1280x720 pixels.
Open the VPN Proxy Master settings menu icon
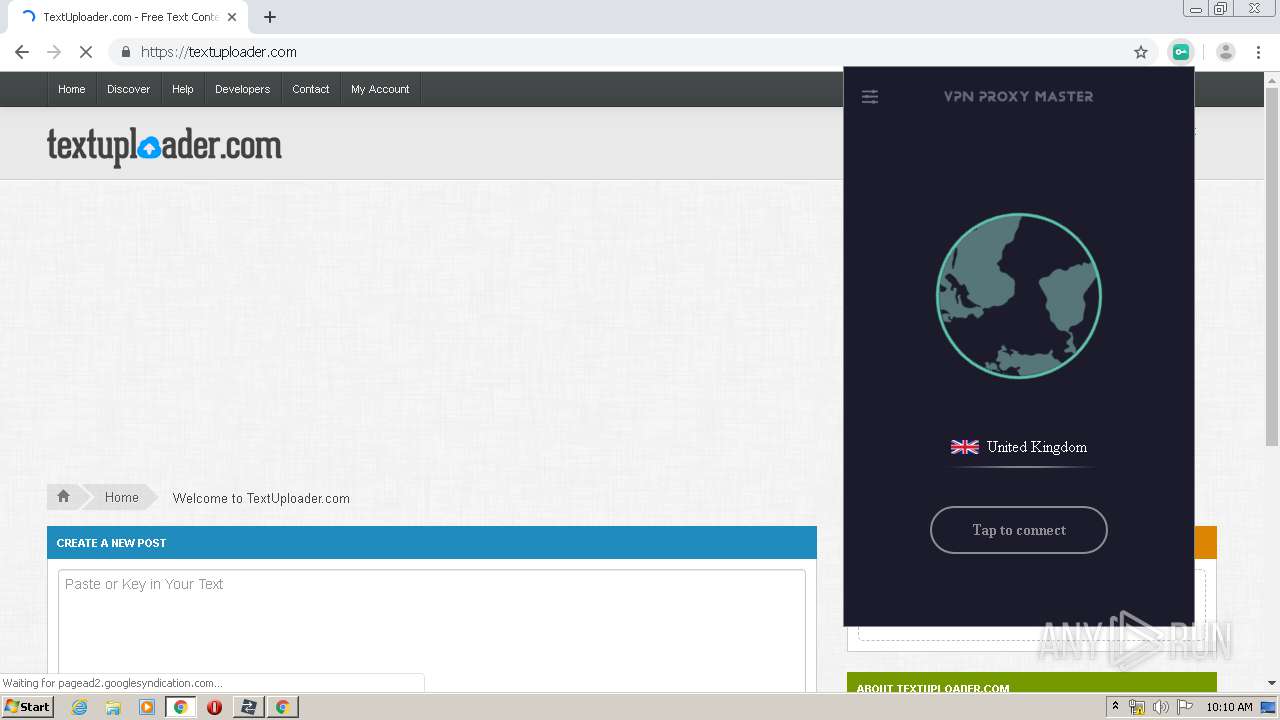point(870,97)
